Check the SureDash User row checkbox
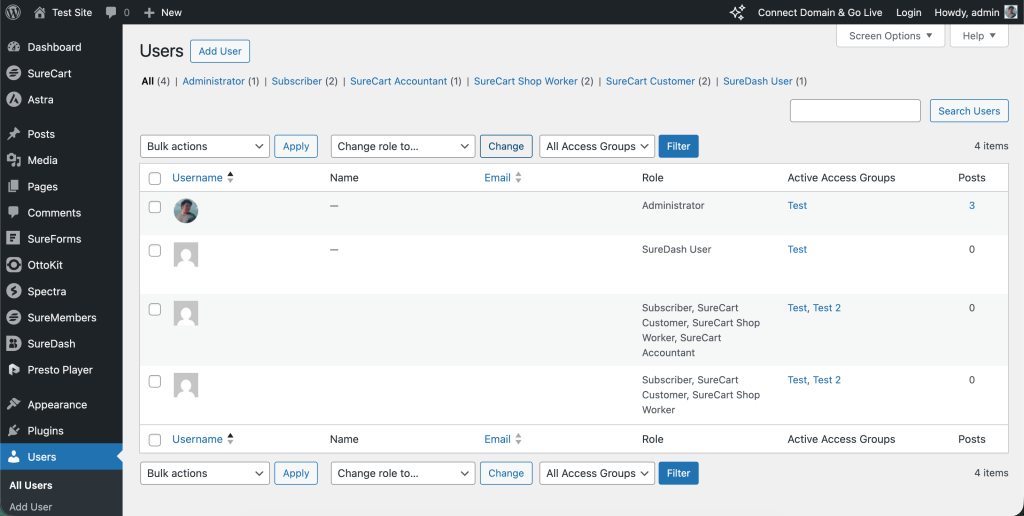Screen dimensions: 1024x516 (x=155, y=251)
